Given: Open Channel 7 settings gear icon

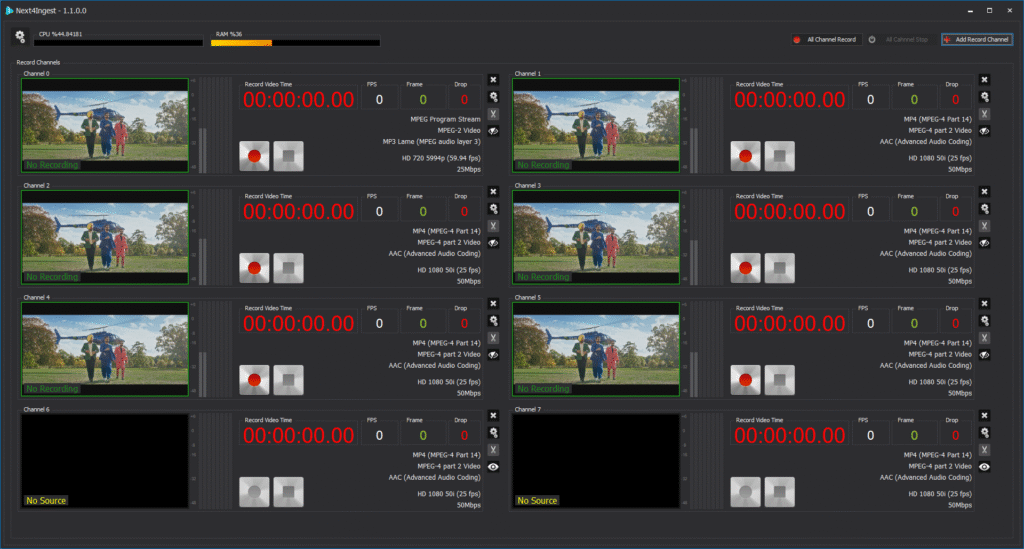Looking at the screenshot, I should (984, 433).
